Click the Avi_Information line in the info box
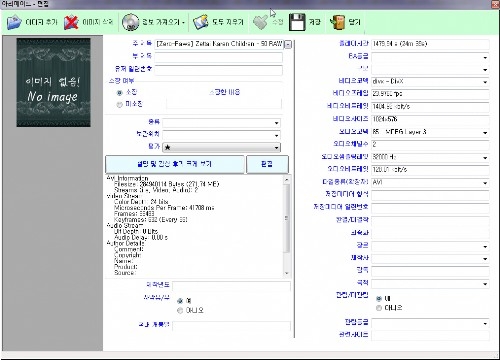500x360 pixels. 127,178
